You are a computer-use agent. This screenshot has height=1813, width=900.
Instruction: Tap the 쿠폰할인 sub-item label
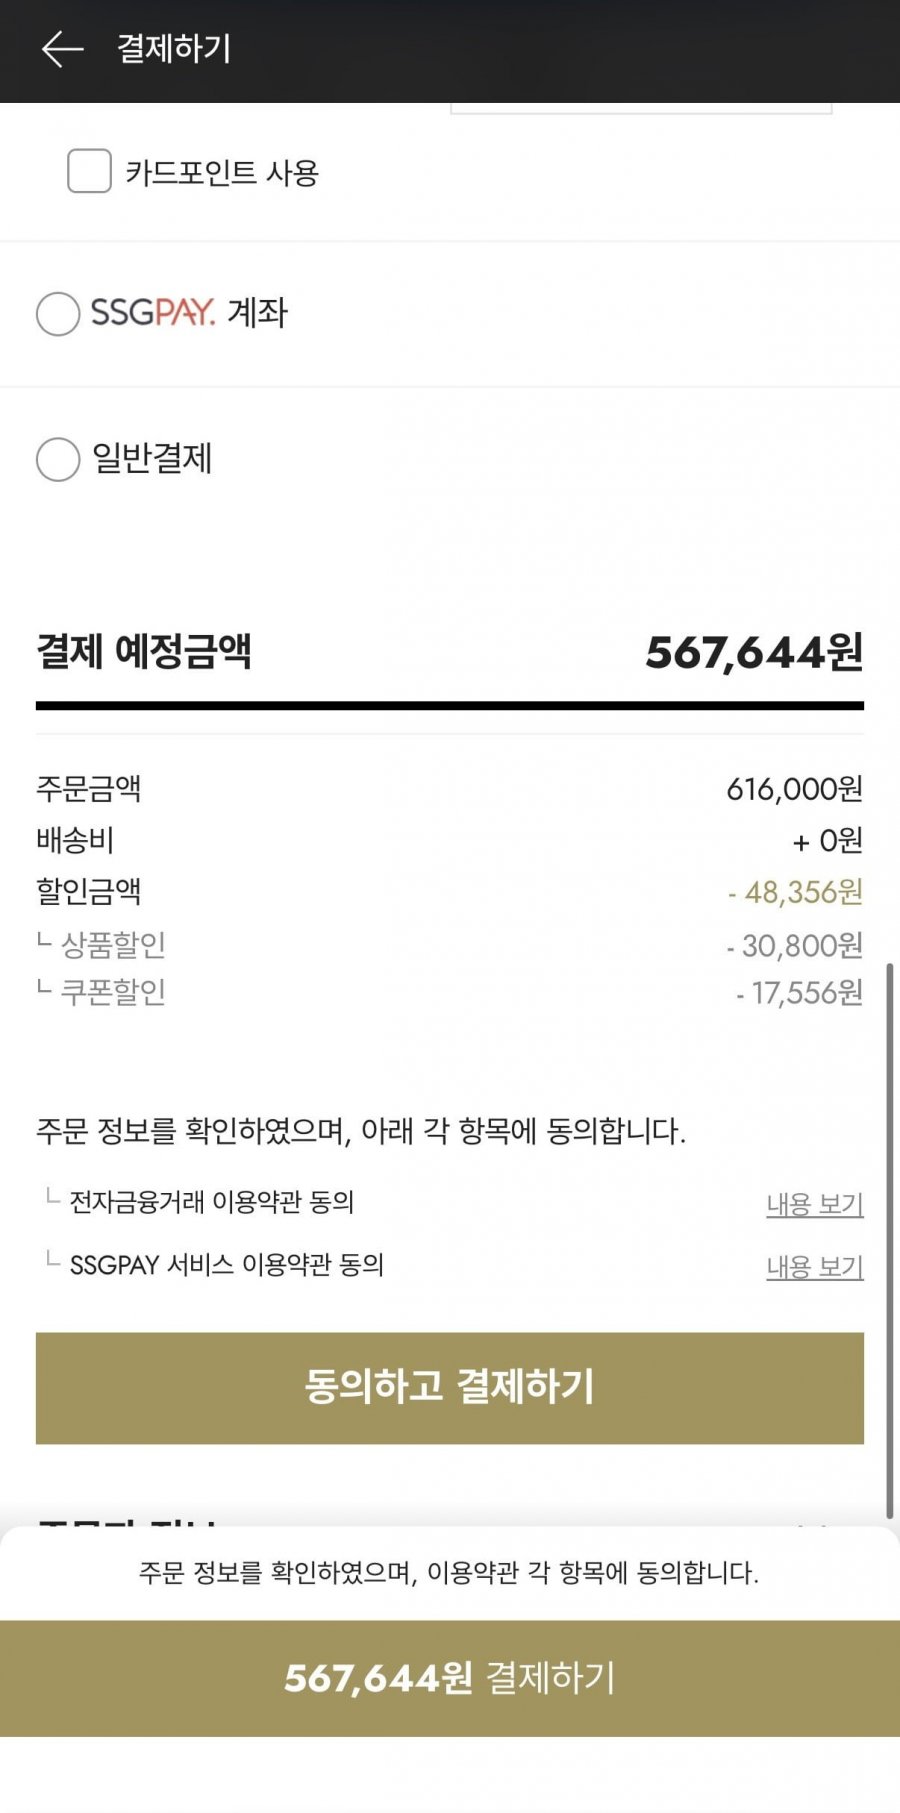click(x=113, y=992)
